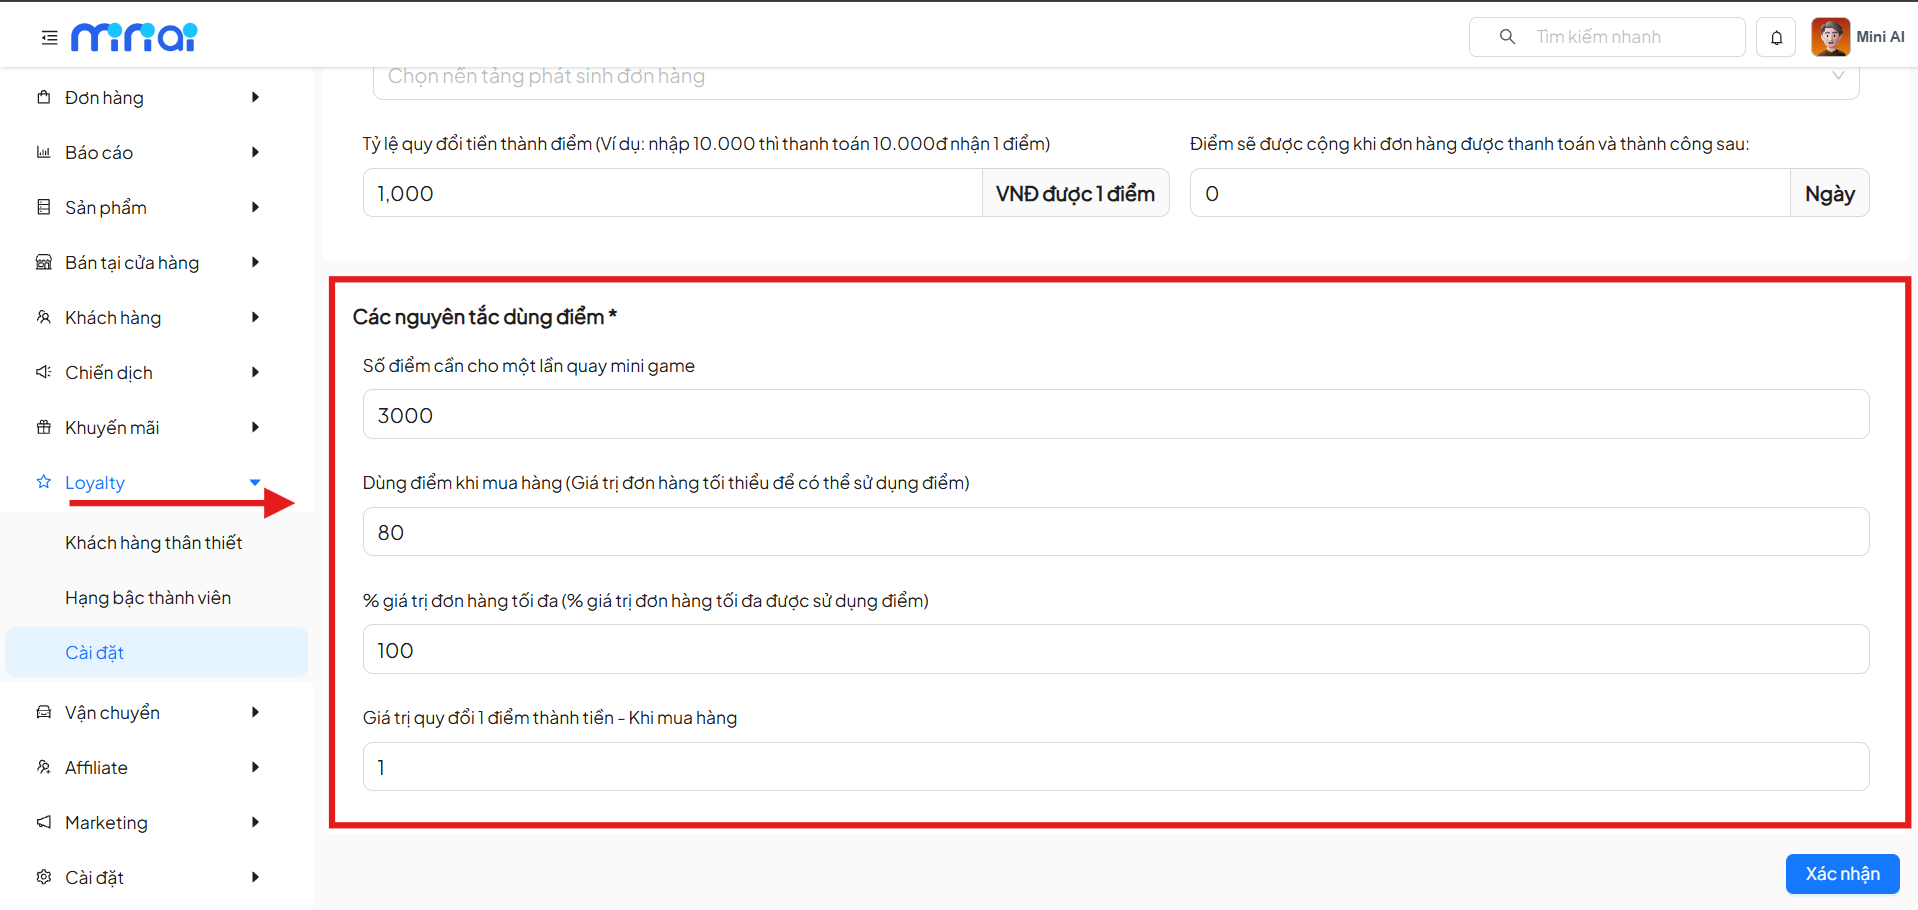Click the Mini AI user avatar
The width and height of the screenshot is (1918, 910).
coord(1830,37)
